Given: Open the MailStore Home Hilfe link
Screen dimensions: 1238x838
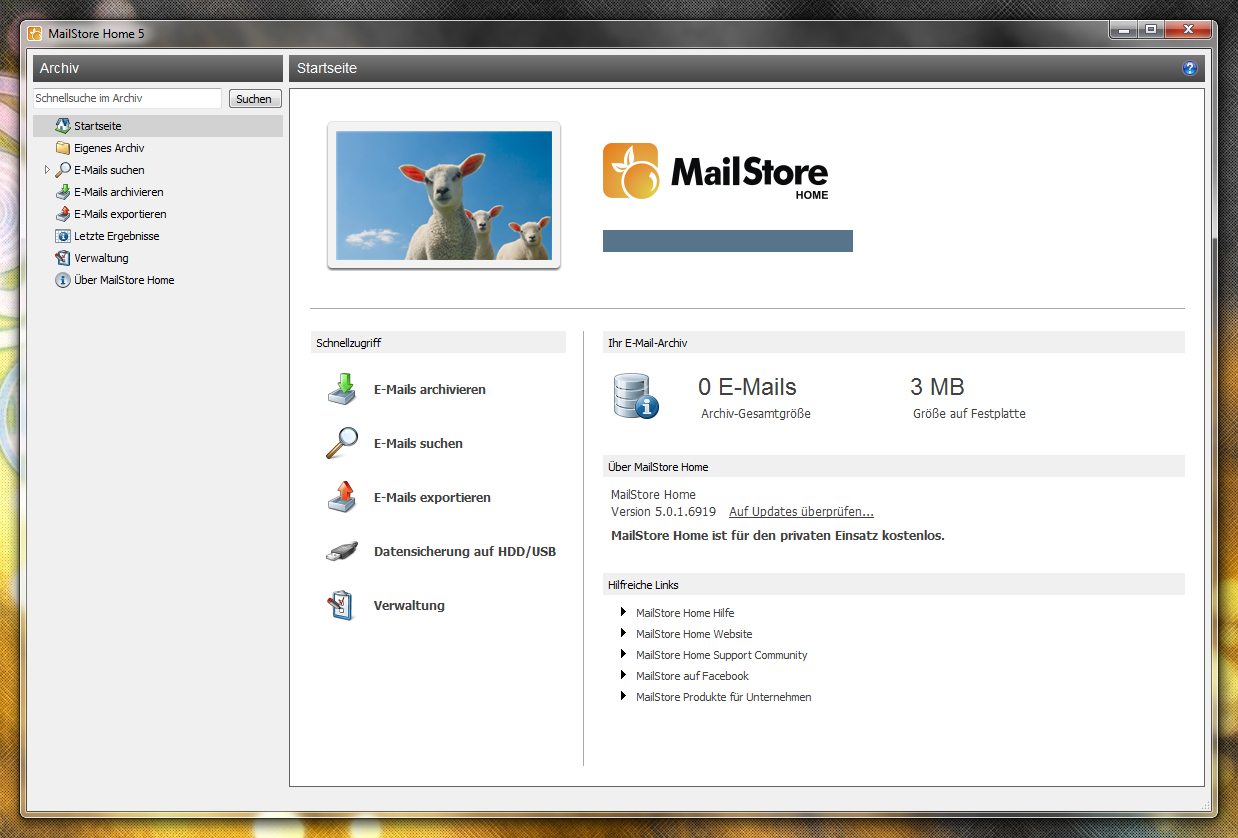Looking at the screenshot, I should click(684, 613).
